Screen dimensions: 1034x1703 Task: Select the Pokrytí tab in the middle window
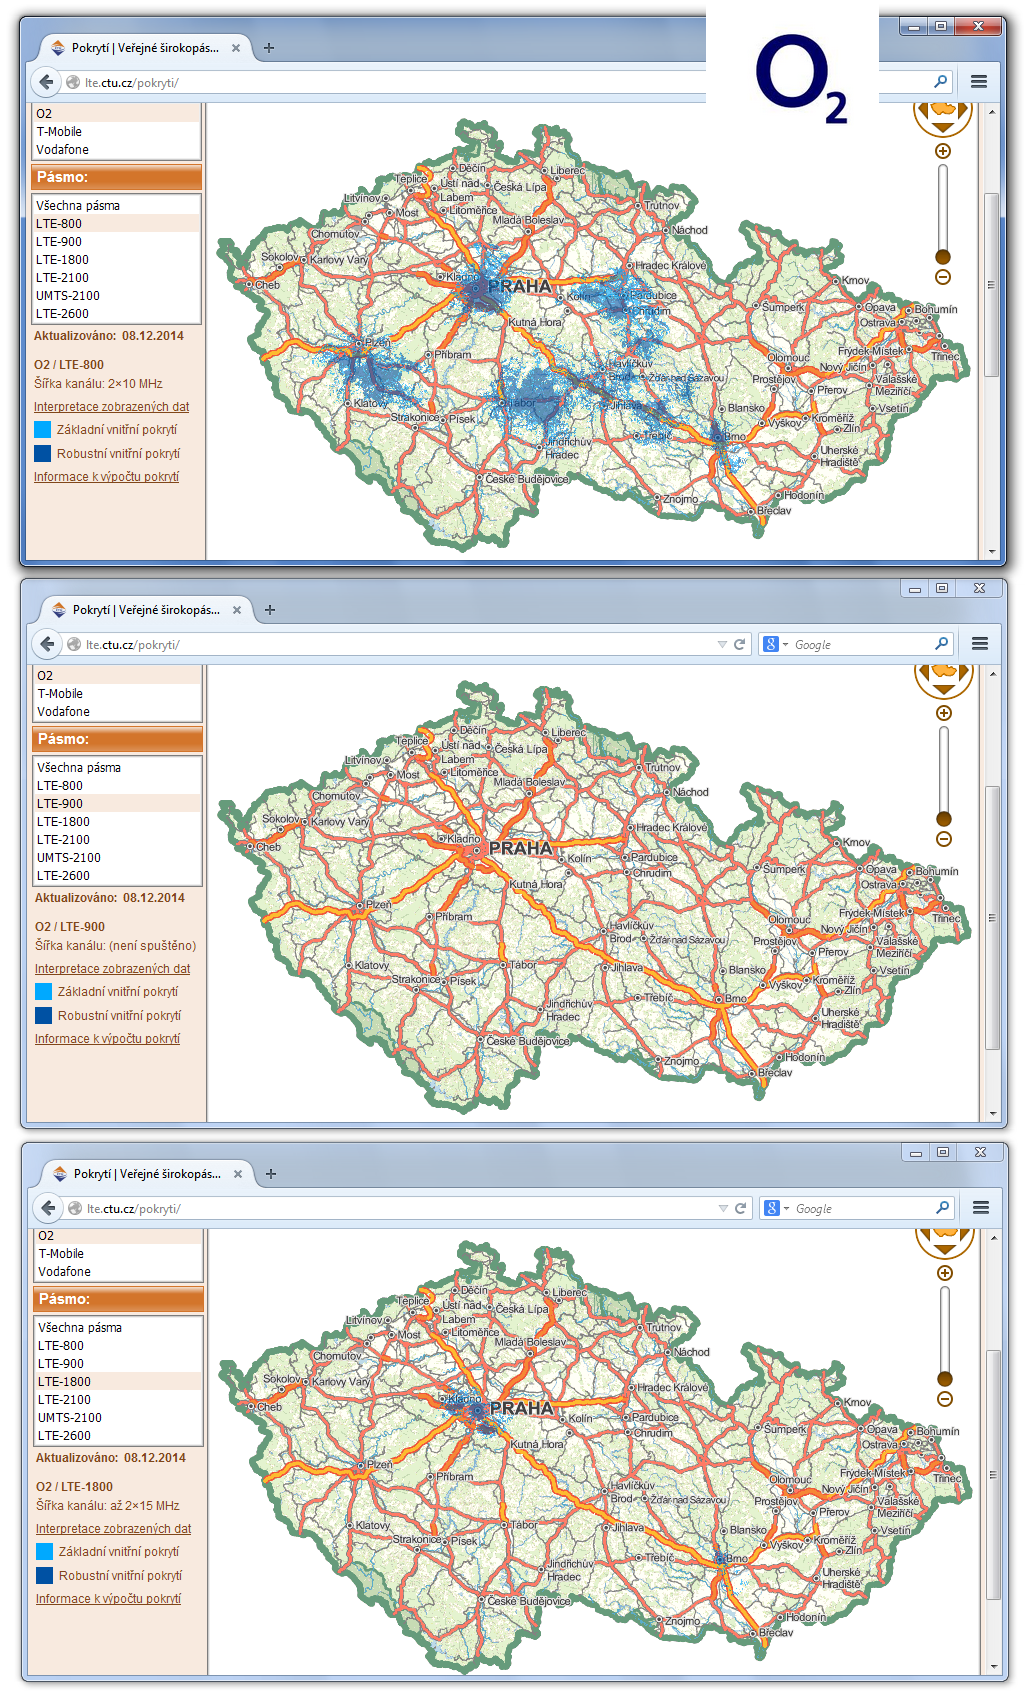(146, 609)
